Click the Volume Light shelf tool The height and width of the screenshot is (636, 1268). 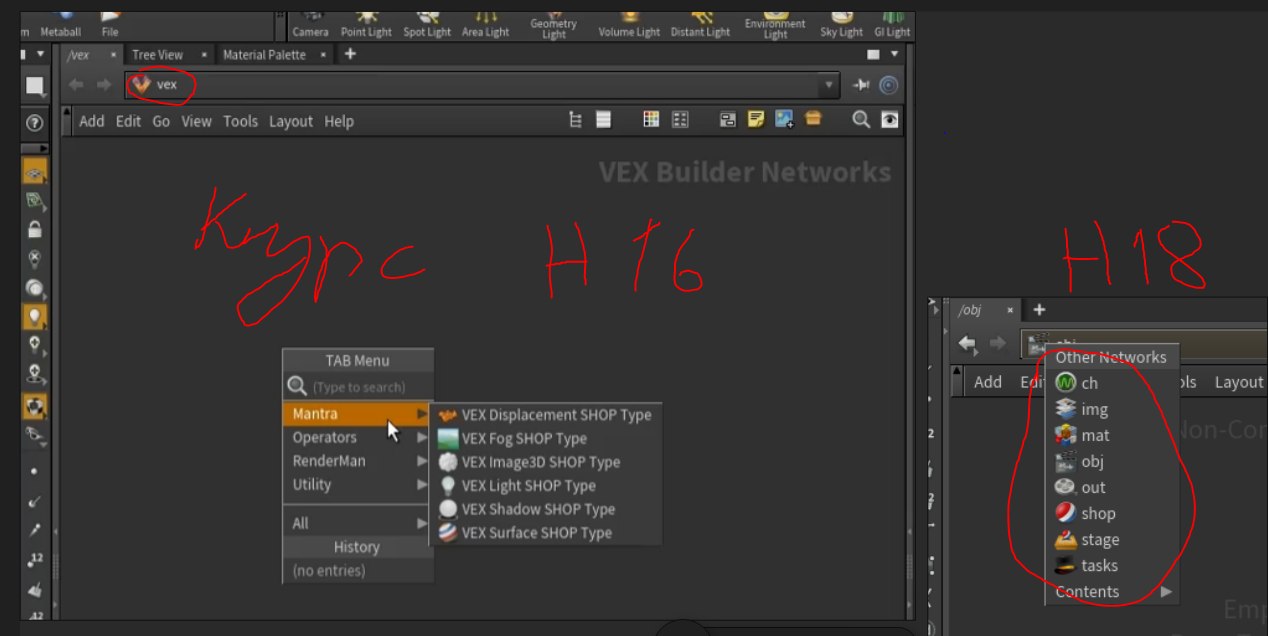(629, 24)
